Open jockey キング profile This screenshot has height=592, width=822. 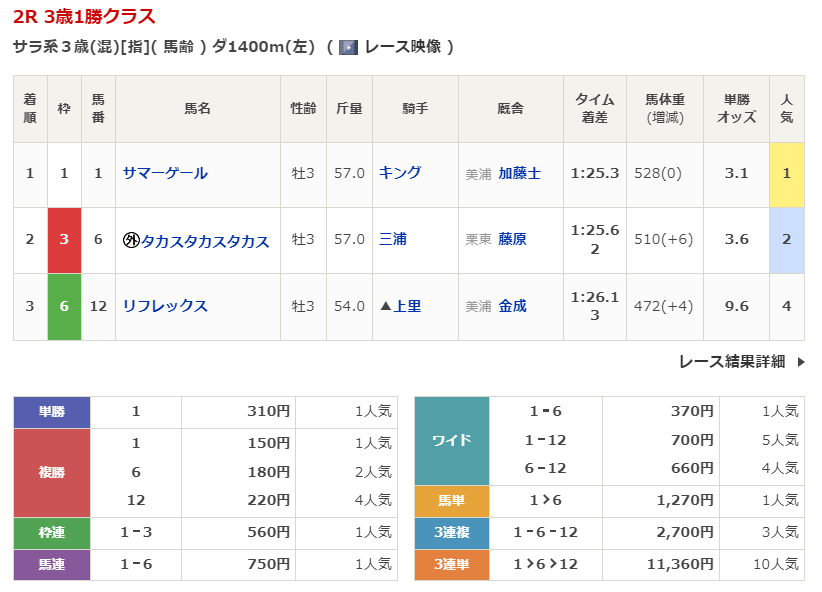click(400, 173)
